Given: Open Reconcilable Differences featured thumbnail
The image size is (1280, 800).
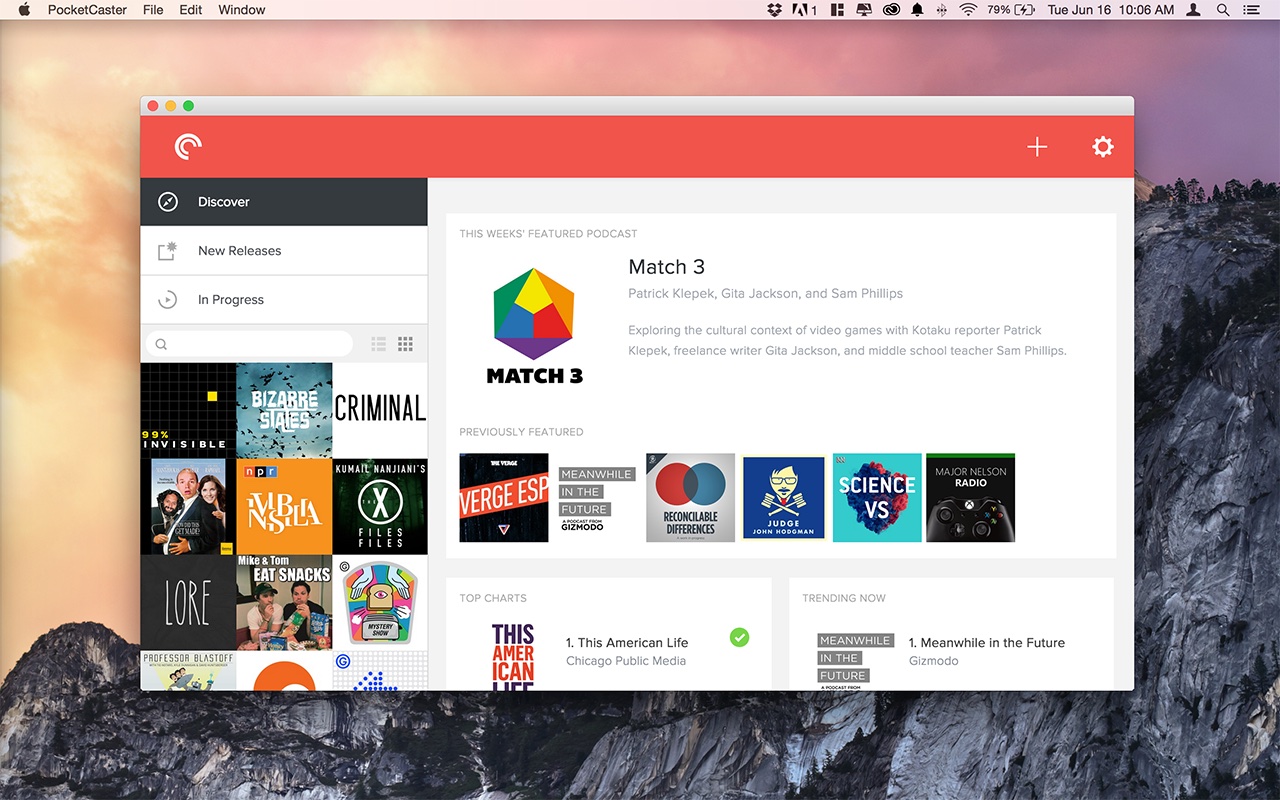Looking at the screenshot, I should [690, 498].
